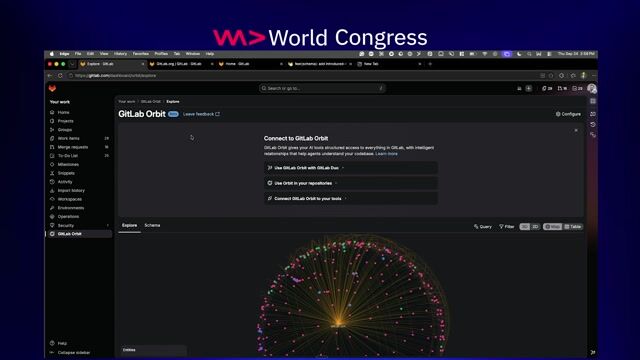Click the create new plus icon in header
This screenshot has height=360, width=640.
pyautogui.click(x=529, y=89)
